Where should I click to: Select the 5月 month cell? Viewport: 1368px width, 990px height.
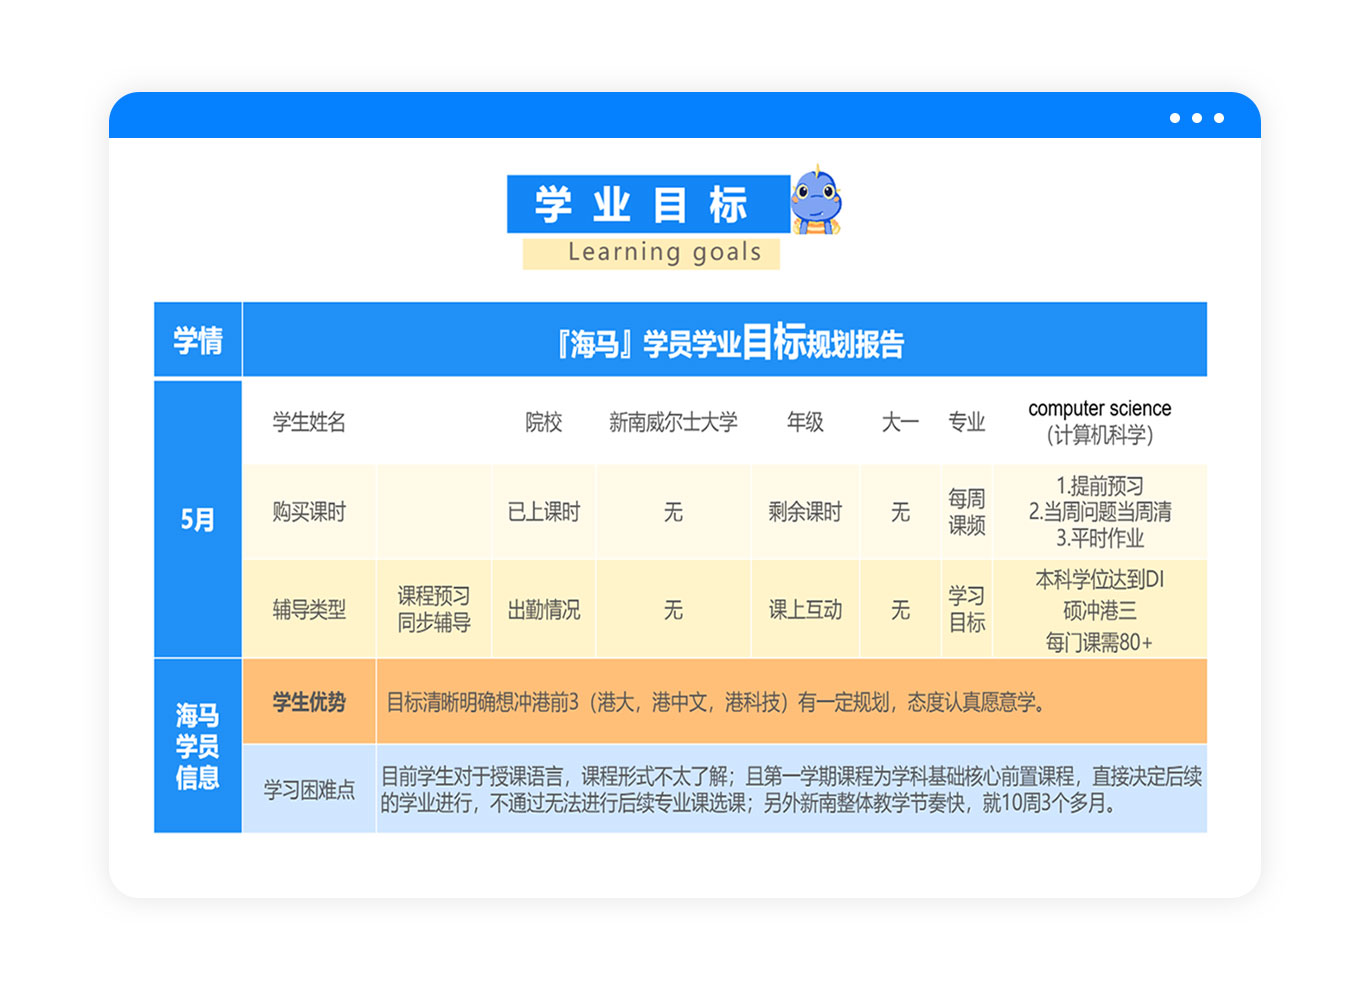(198, 519)
